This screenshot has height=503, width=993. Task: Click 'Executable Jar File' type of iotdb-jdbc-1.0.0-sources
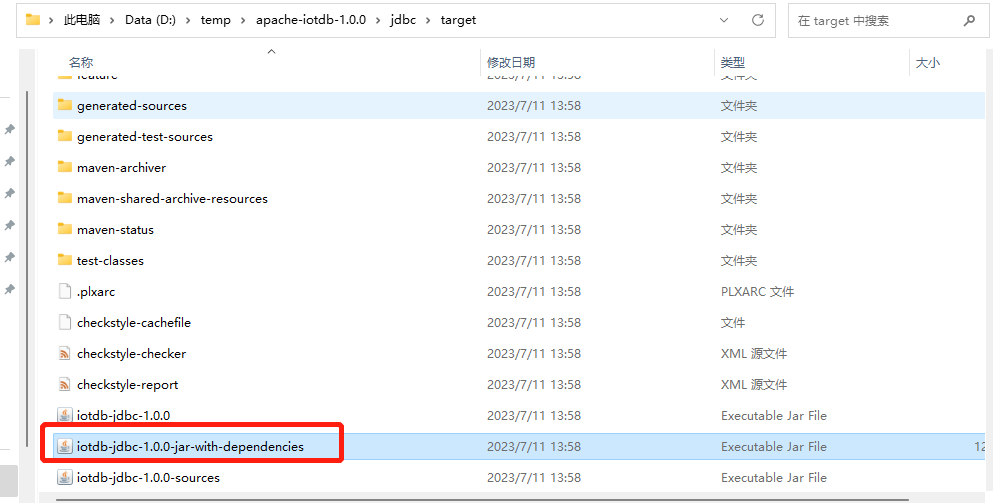pos(774,478)
